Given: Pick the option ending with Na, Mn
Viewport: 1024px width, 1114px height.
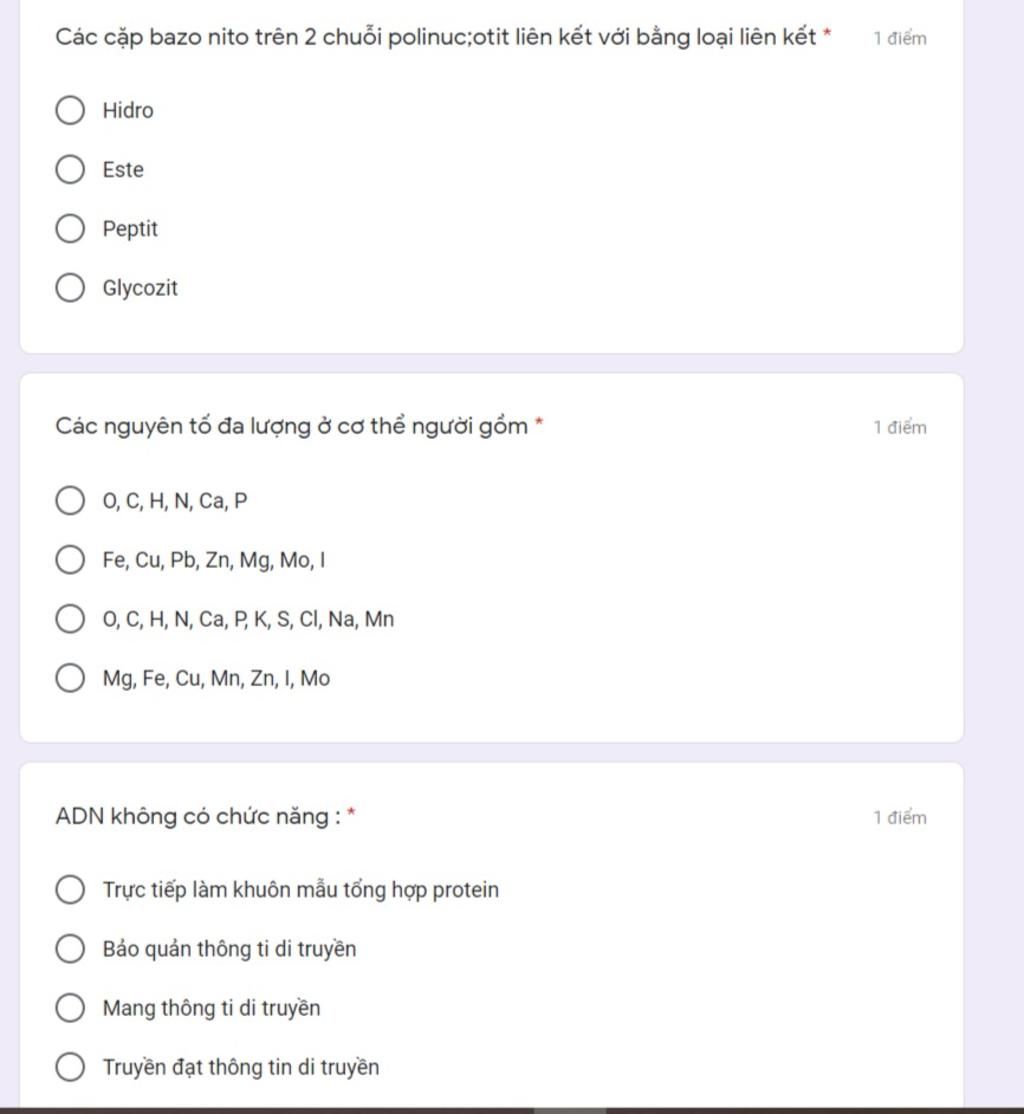Looking at the screenshot, I should (x=70, y=618).
